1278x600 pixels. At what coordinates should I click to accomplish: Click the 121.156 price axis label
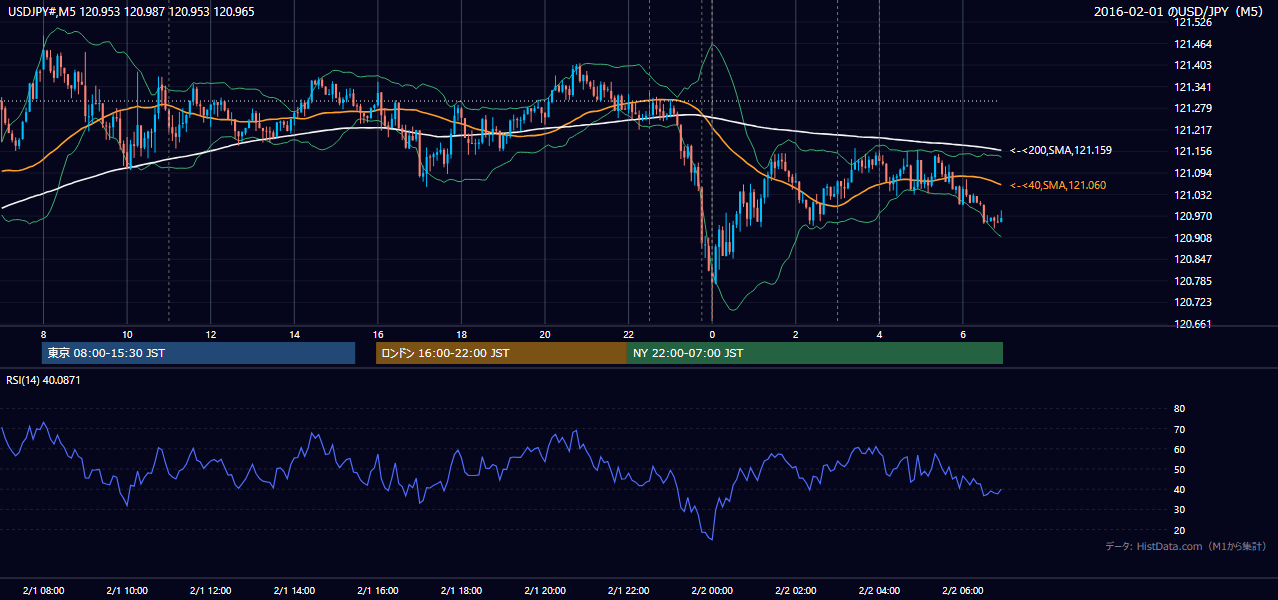tap(1192, 151)
